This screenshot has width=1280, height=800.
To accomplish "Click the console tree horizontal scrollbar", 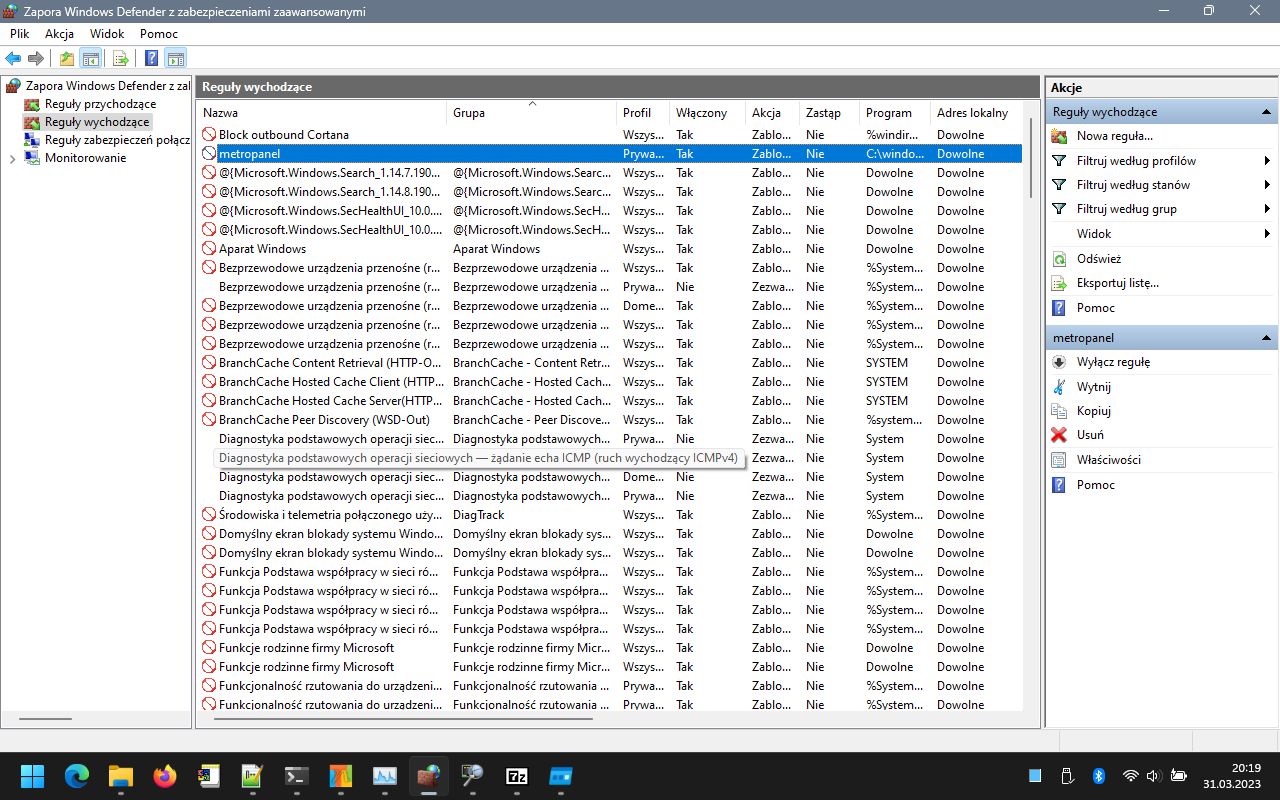I will click(x=46, y=718).
